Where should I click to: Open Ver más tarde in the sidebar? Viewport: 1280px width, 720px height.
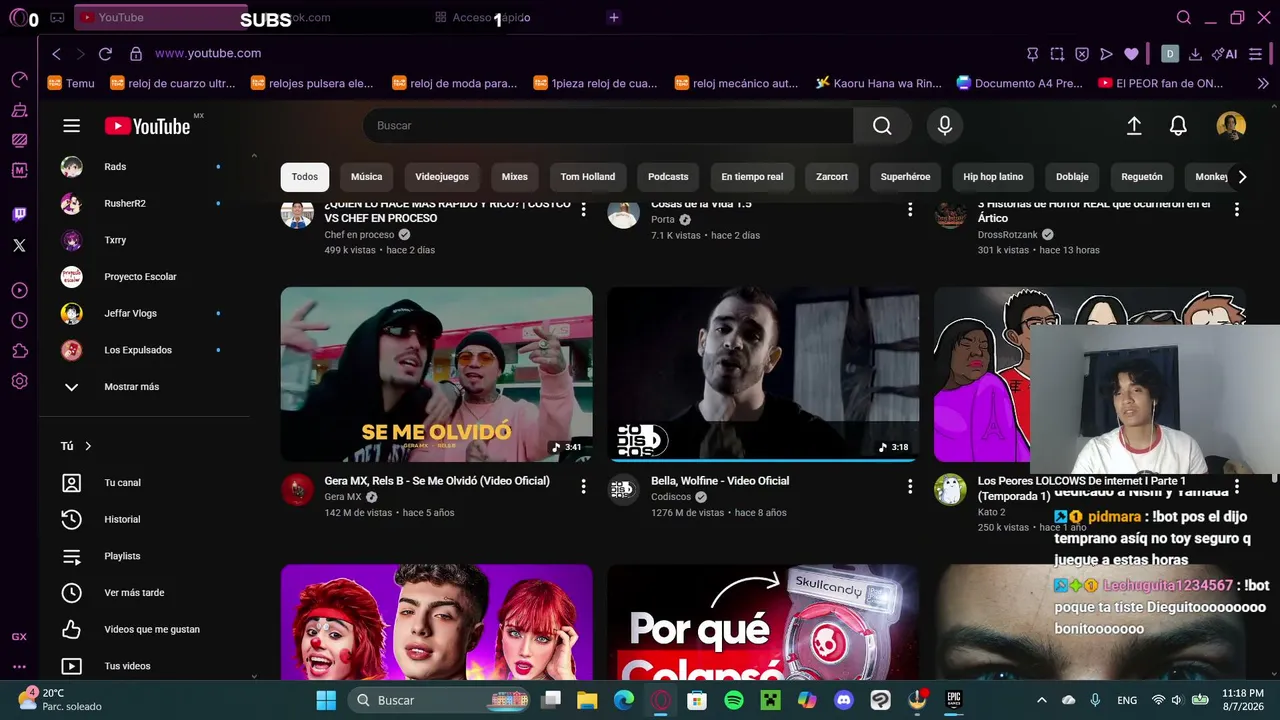click(x=143, y=593)
